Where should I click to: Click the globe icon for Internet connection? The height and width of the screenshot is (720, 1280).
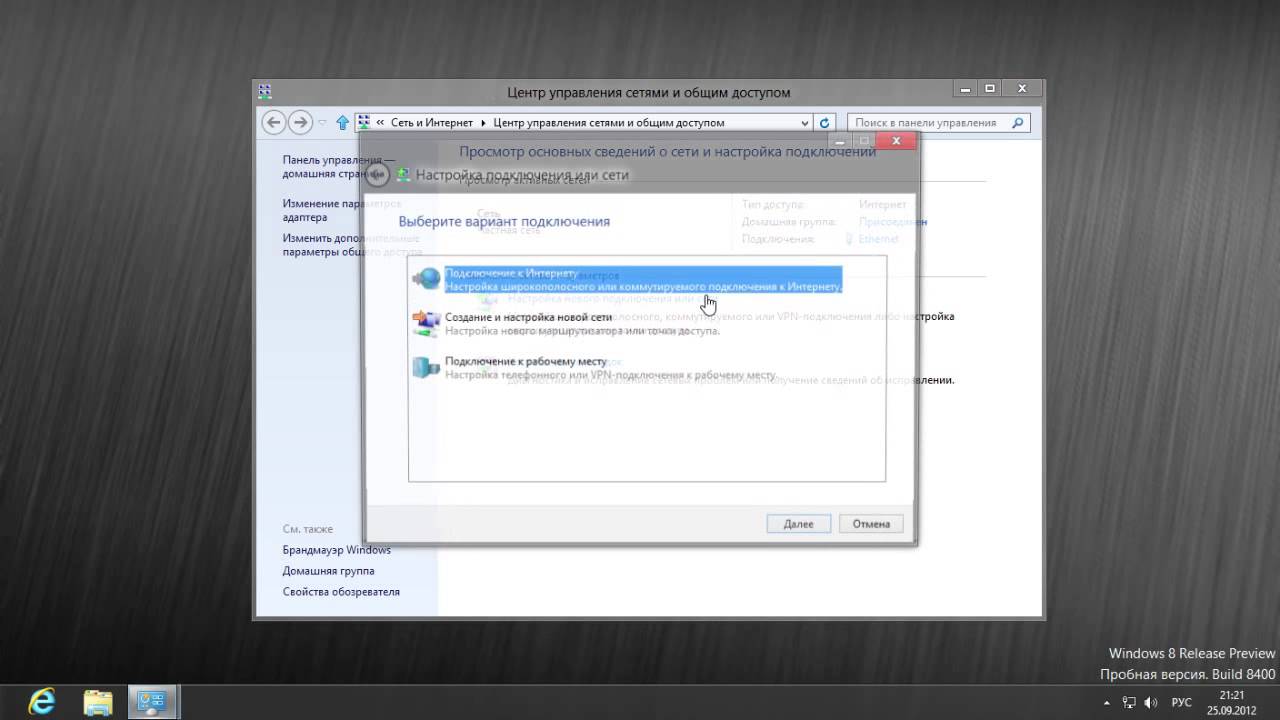point(426,279)
